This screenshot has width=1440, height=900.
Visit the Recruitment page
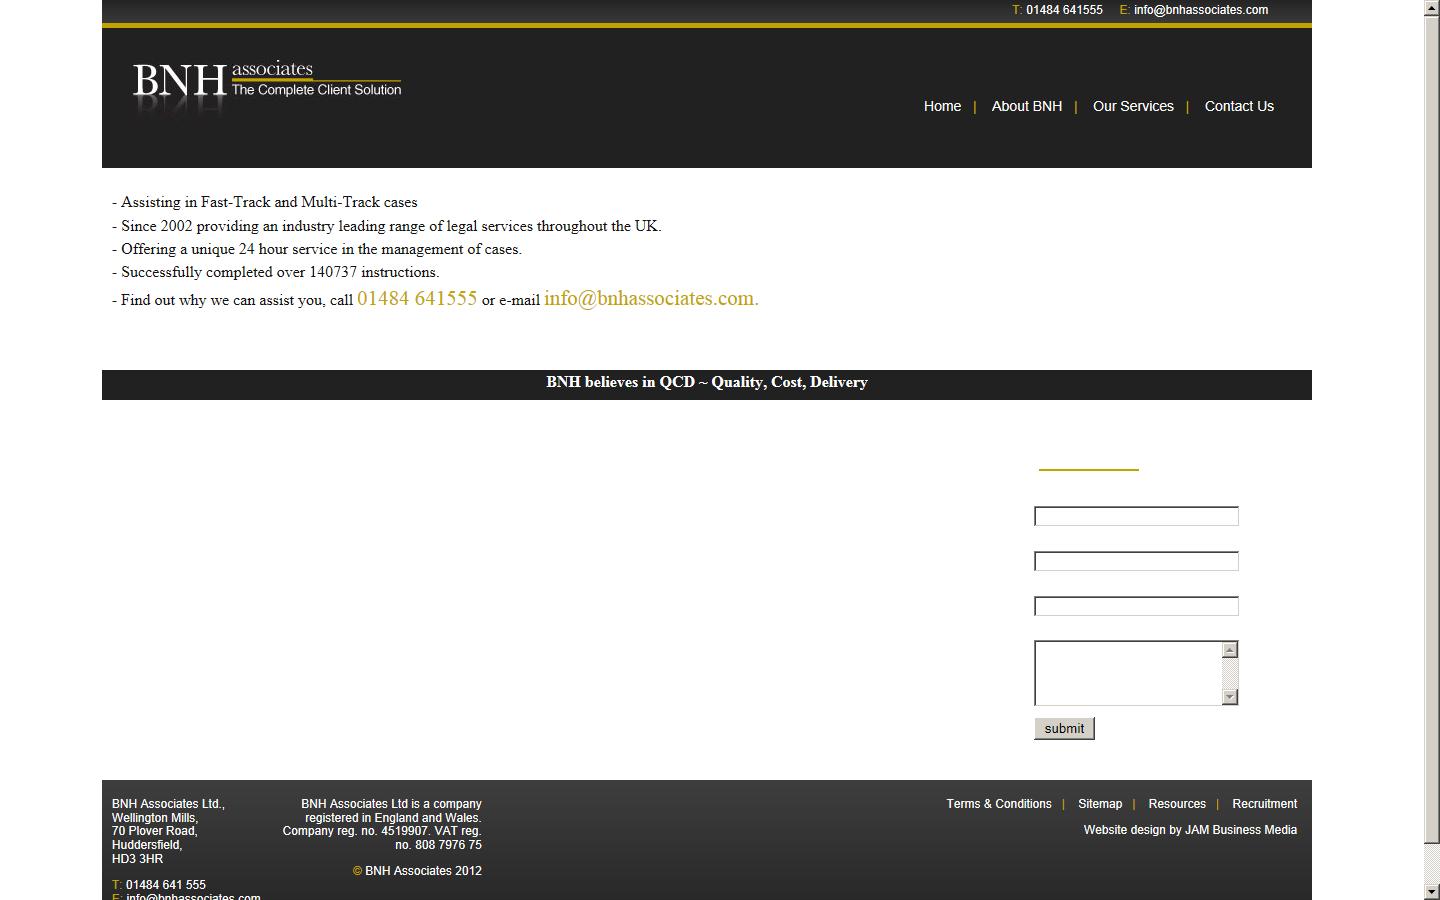point(1264,804)
